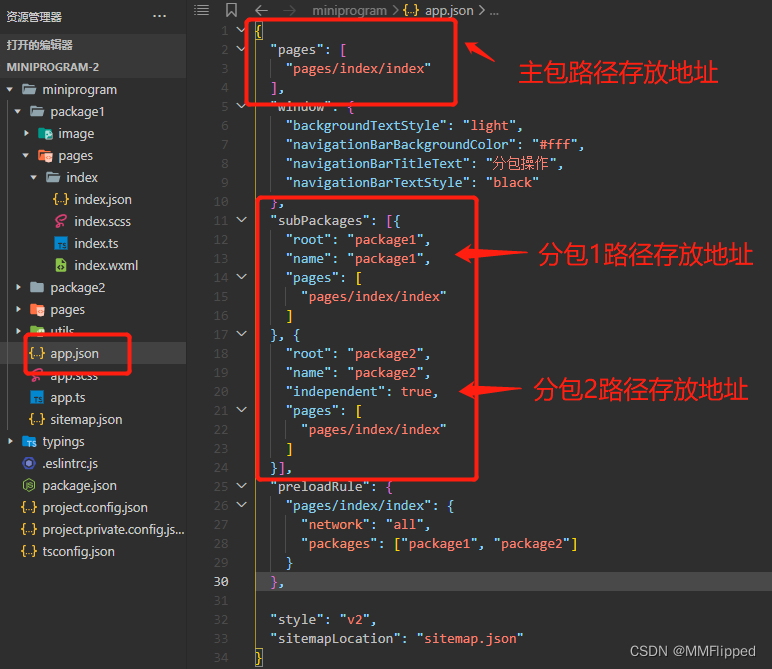The height and width of the screenshot is (669, 772).
Task: Click the TypeScript icon beside index.ts
Action: tap(61, 243)
